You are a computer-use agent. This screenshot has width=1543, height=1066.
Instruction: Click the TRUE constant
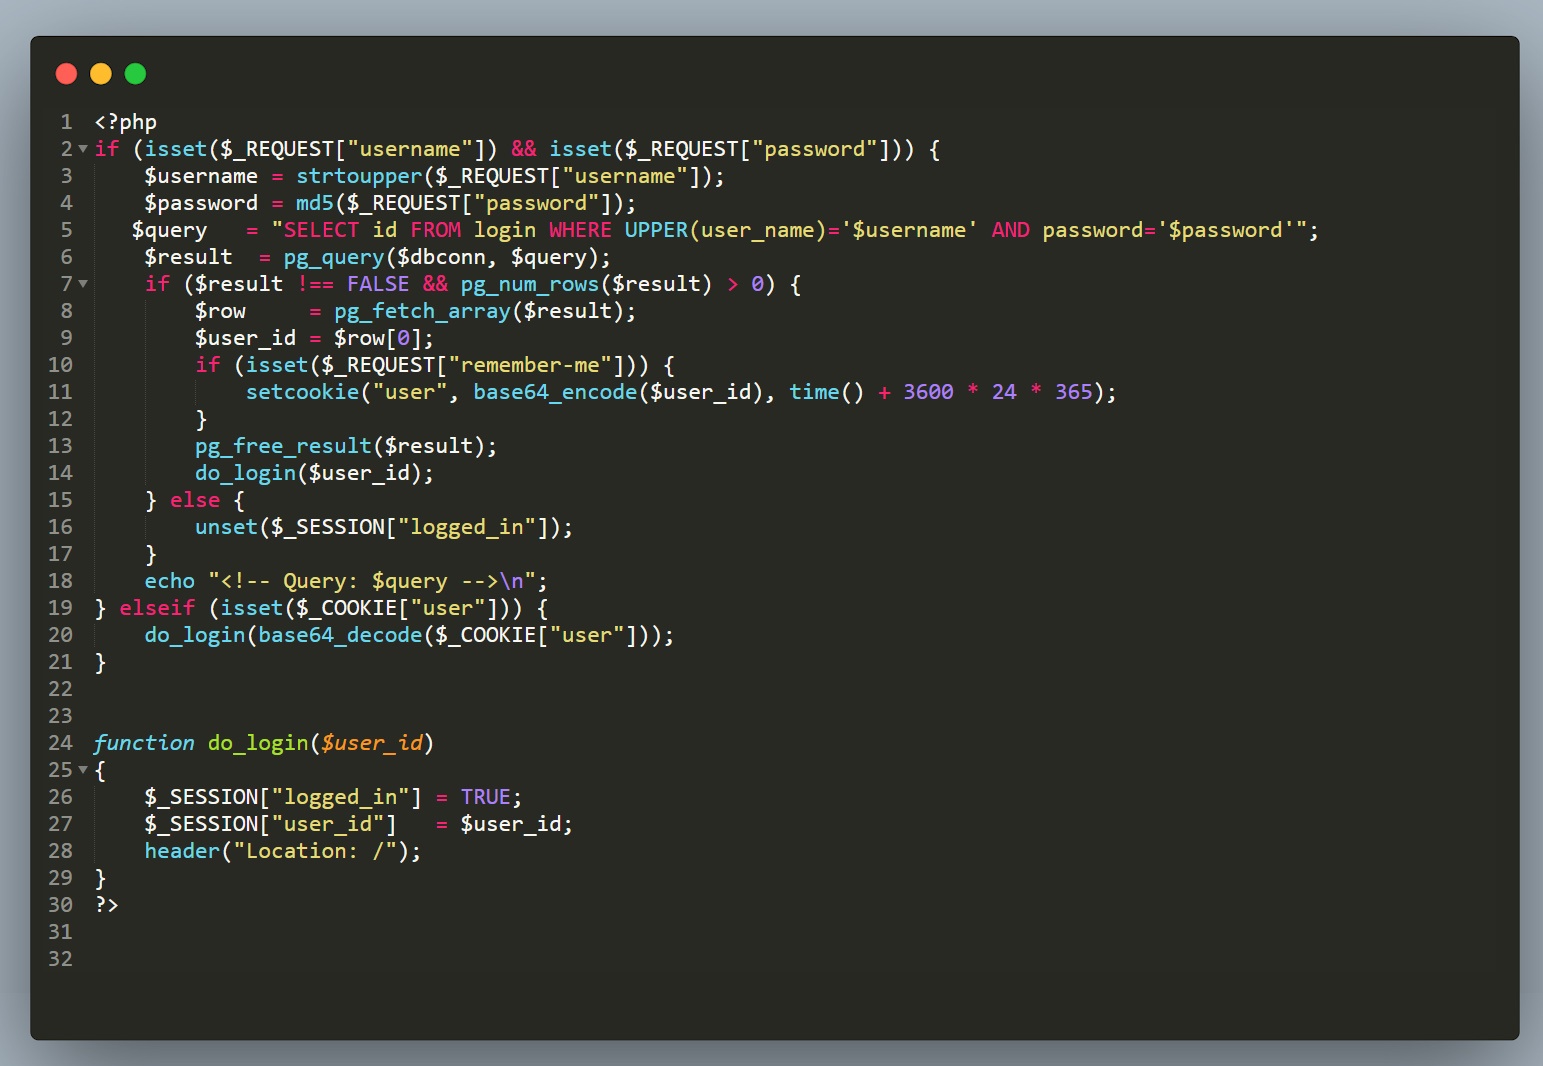pyautogui.click(x=486, y=797)
